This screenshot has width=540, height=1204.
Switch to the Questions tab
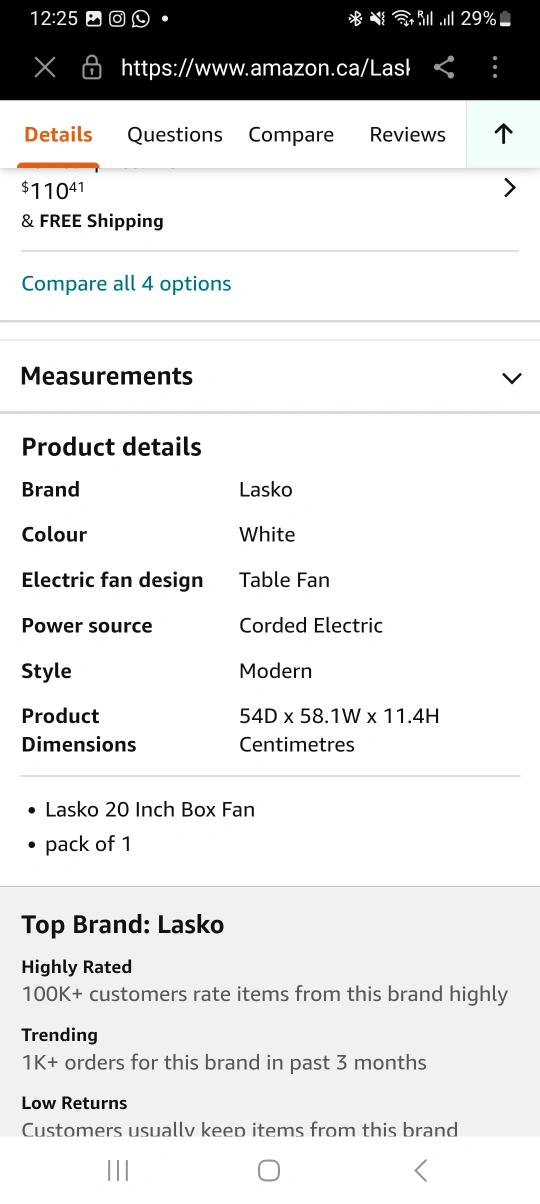tap(175, 135)
